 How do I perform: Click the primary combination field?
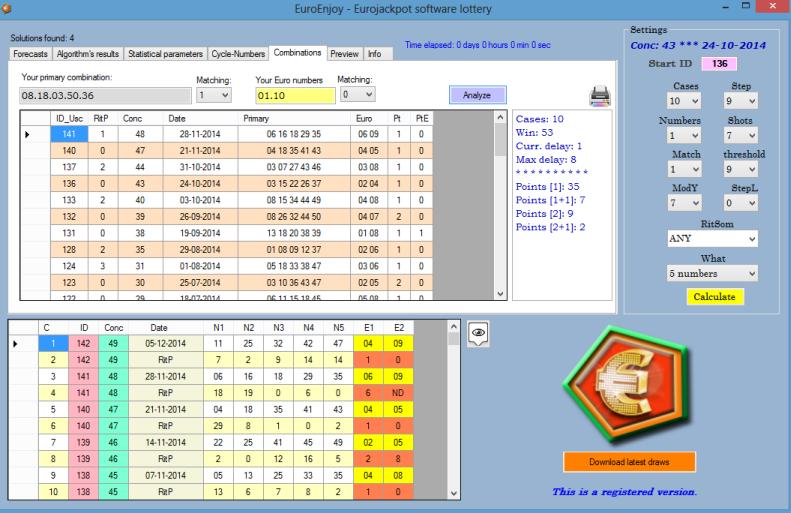pos(105,95)
